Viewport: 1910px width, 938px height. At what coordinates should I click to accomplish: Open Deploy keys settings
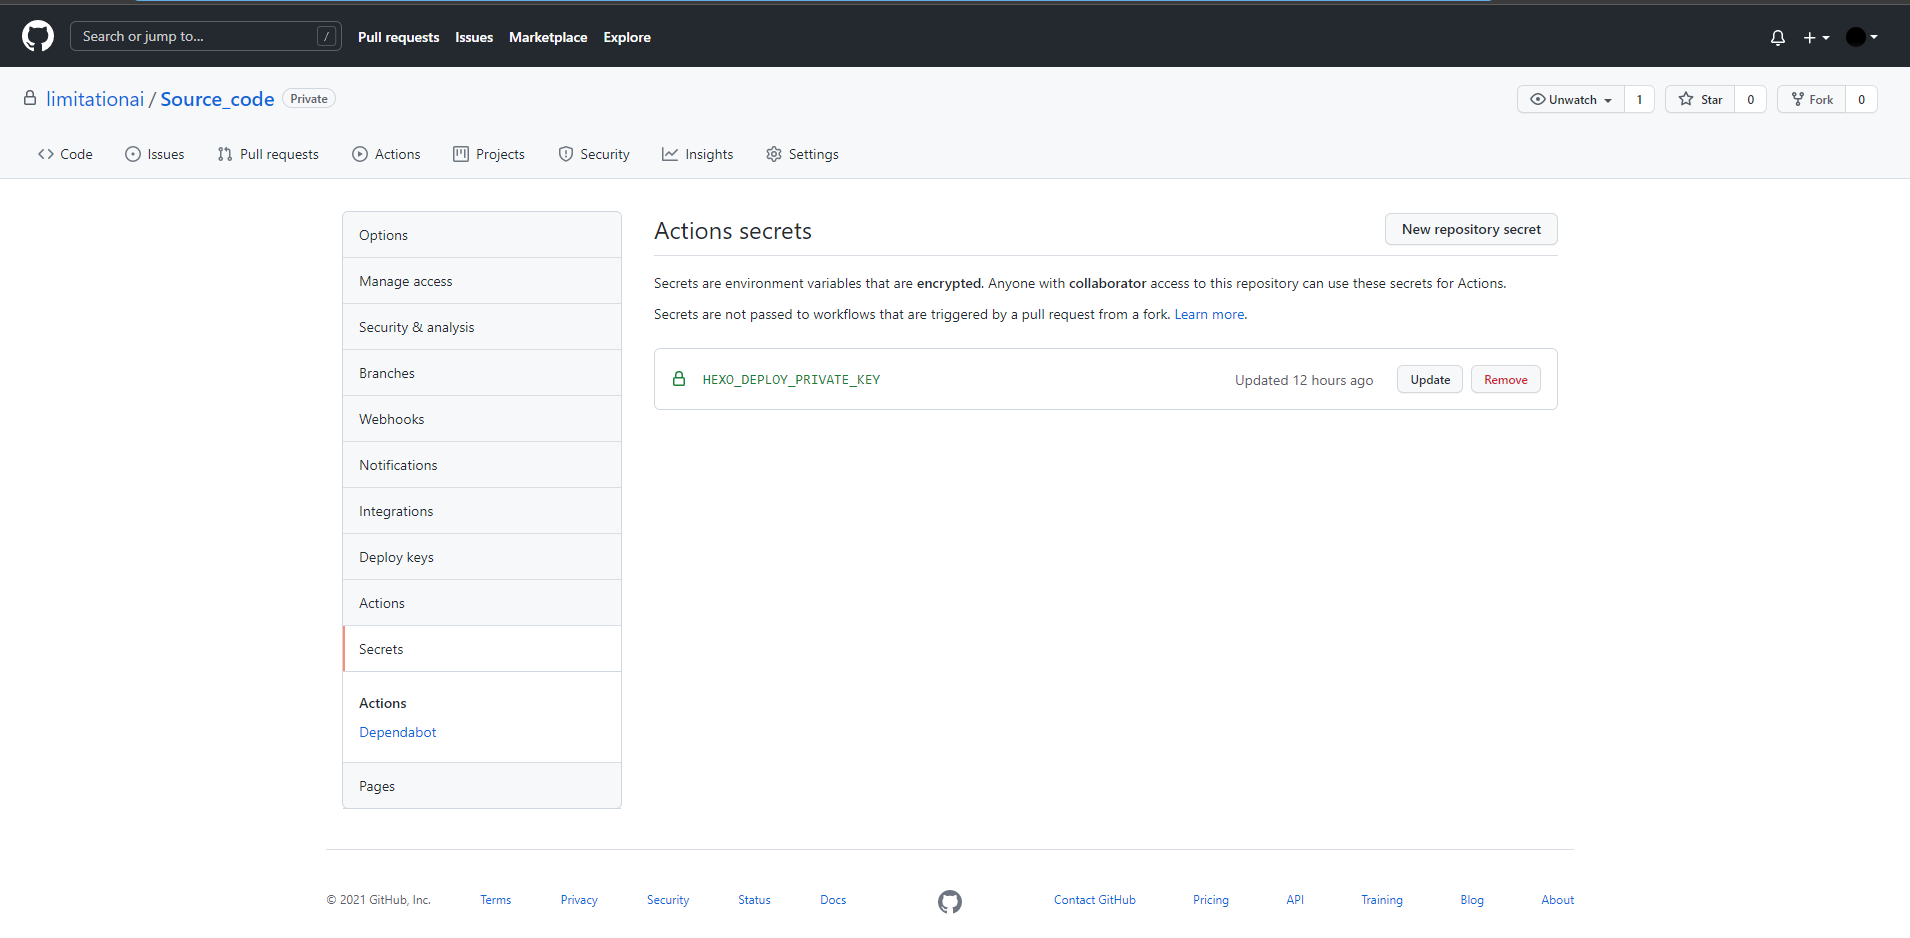pyautogui.click(x=482, y=557)
